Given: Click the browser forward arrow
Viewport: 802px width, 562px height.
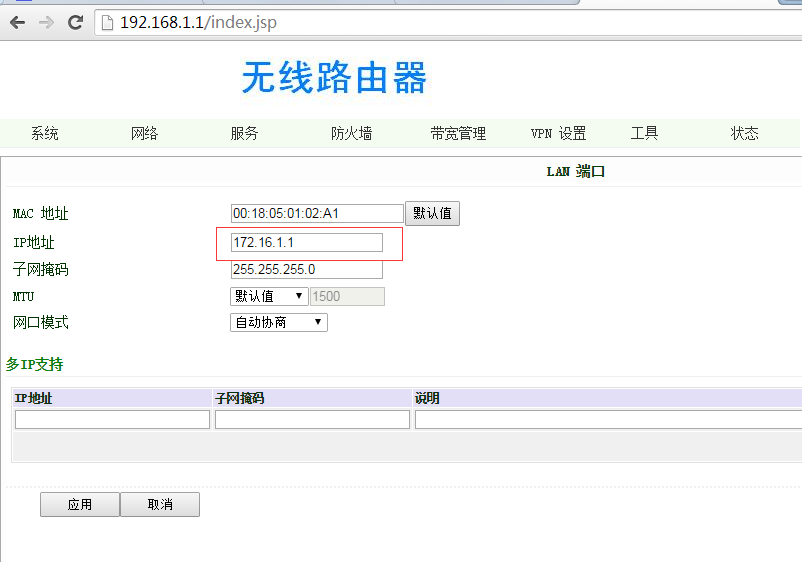Looking at the screenshot, I should point(46,22).
